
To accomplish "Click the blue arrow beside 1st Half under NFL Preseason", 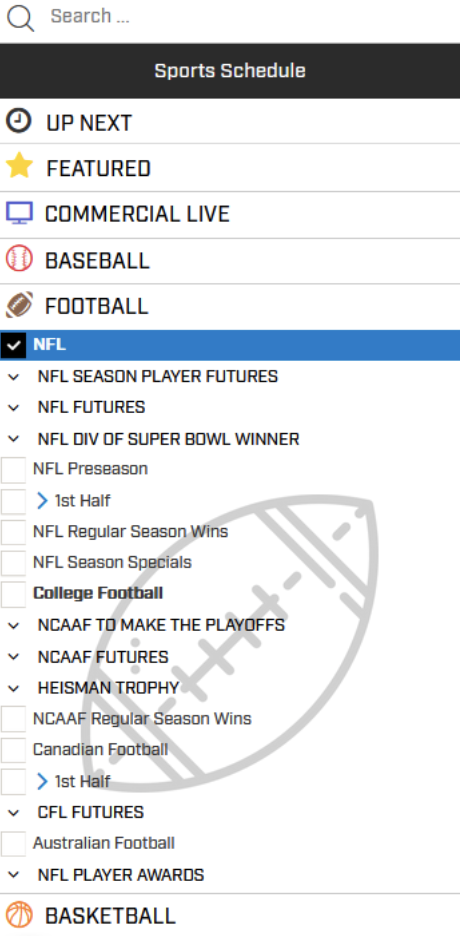I will [42, 500].
